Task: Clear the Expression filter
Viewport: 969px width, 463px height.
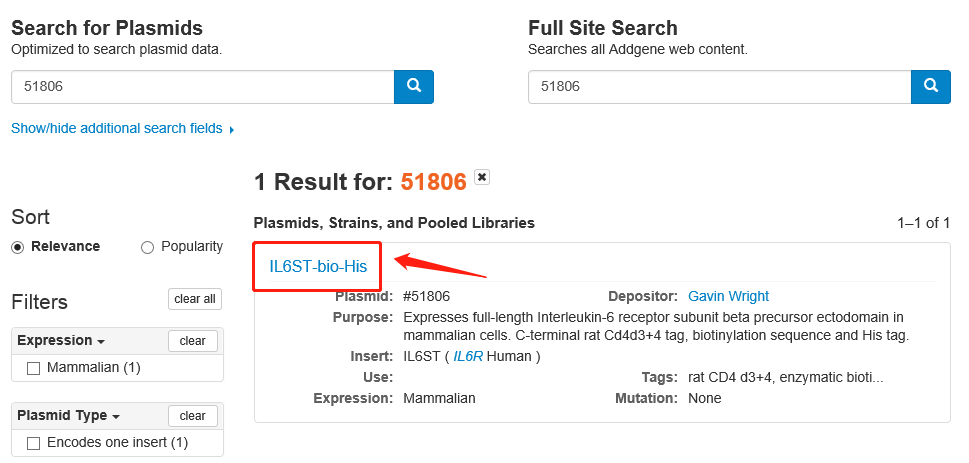Action: (x=193, y=341)
